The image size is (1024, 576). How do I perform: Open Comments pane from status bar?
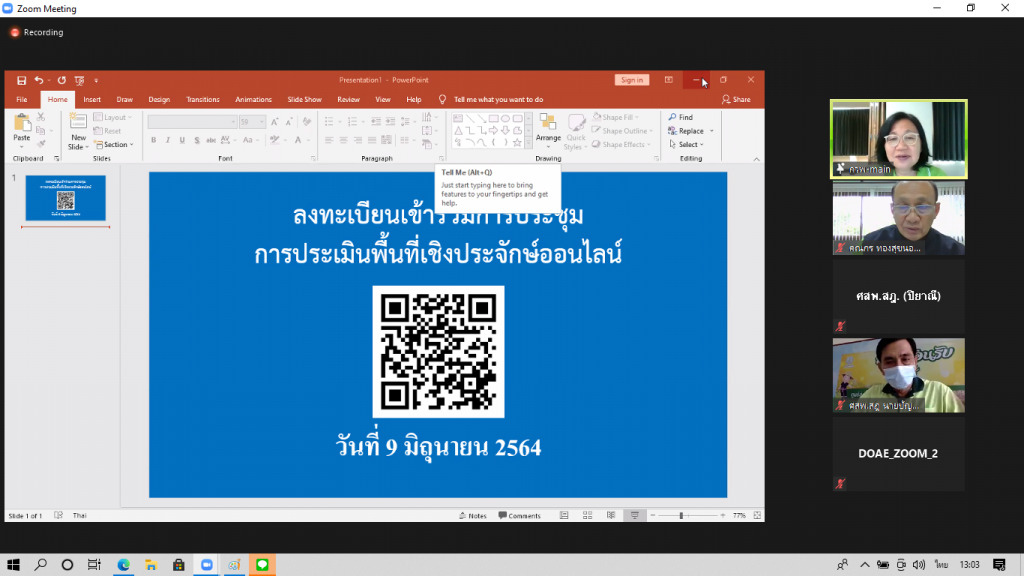coord(520,515)
